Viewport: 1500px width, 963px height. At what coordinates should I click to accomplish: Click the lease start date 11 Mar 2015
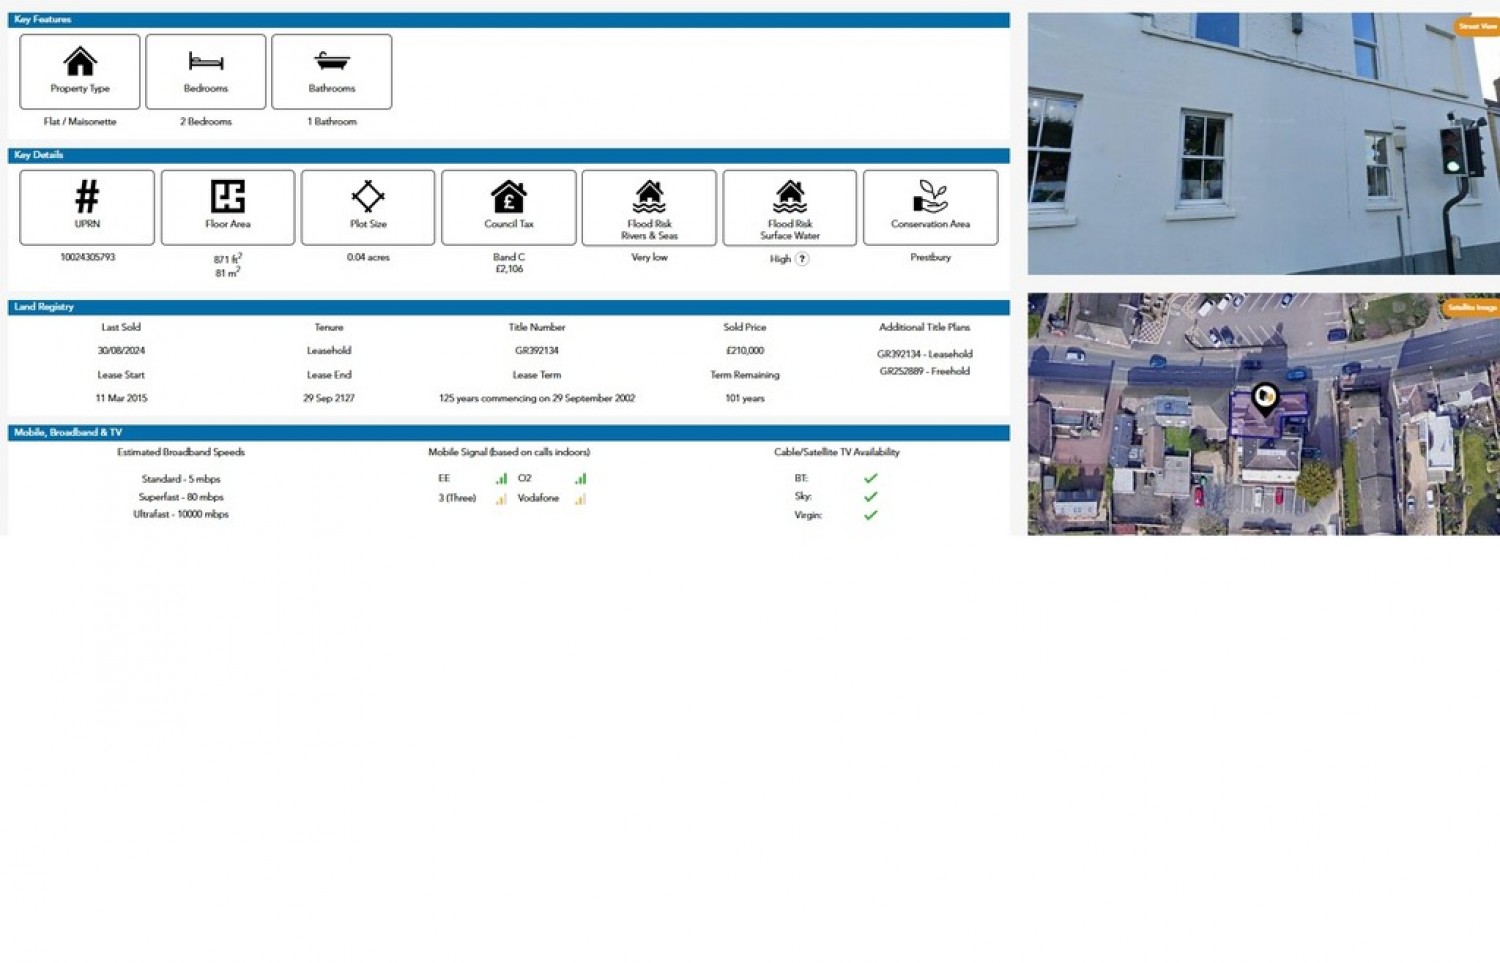pos(121,398)
